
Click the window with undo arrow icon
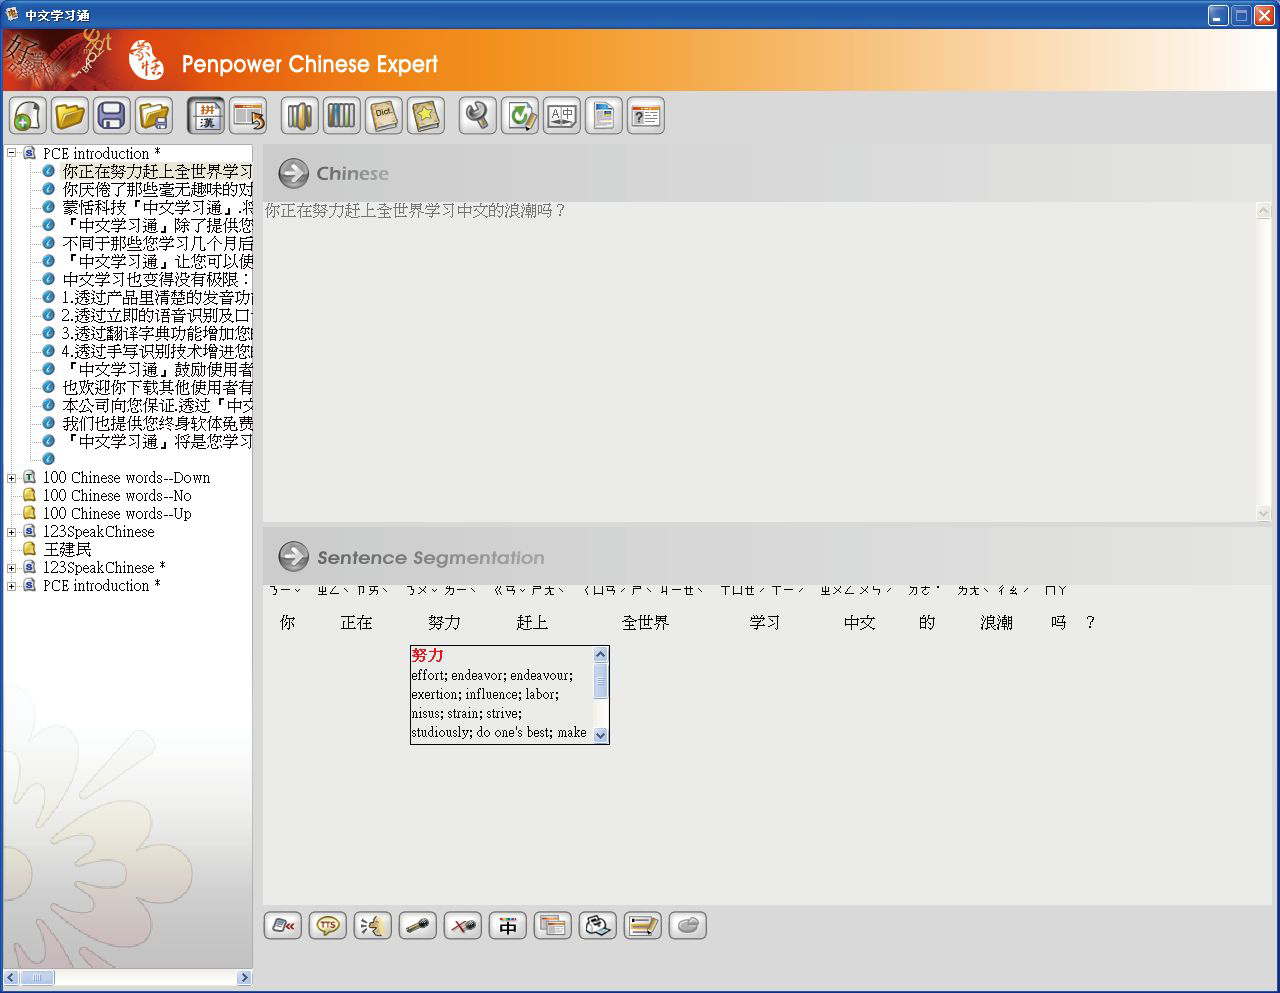click(x=248, y=116)
